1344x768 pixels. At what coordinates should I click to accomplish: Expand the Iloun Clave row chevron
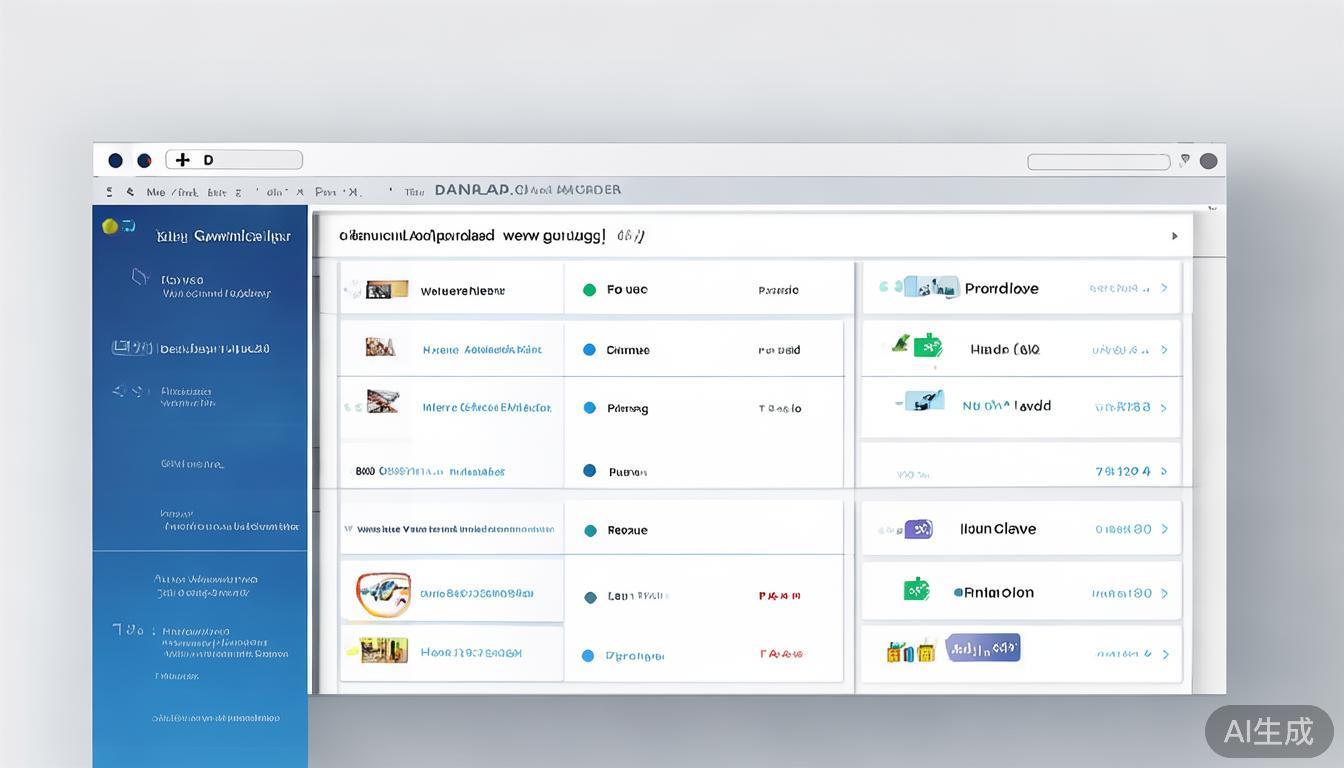click(1164, 529)
